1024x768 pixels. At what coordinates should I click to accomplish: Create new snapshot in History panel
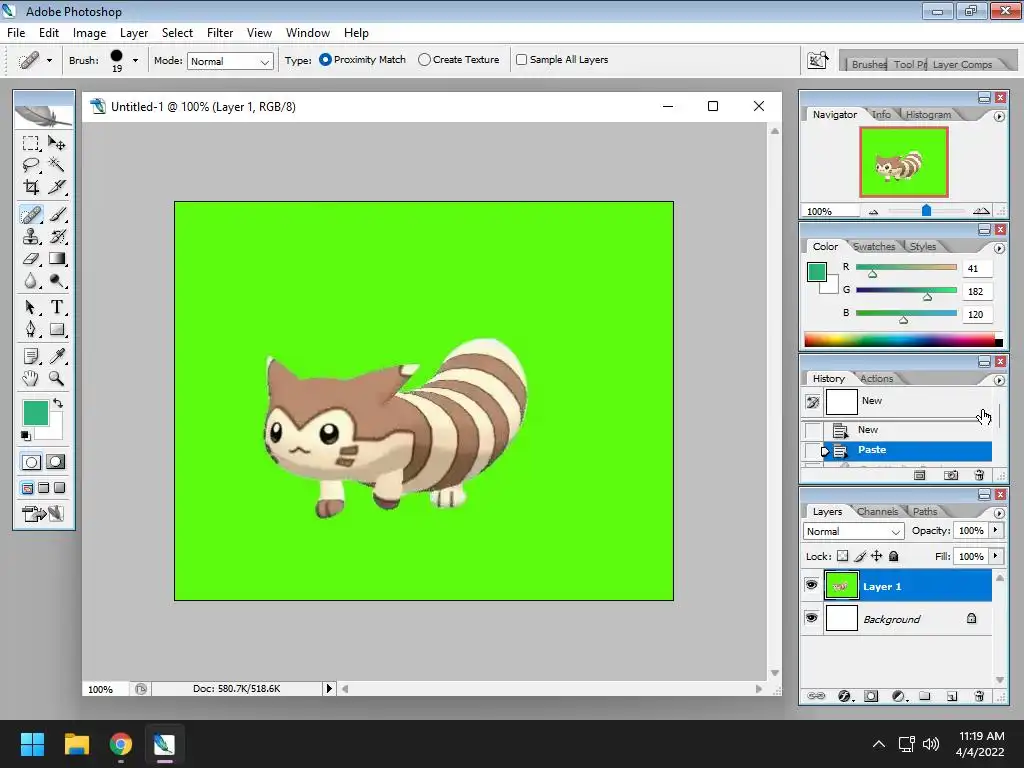pos(951,475)
